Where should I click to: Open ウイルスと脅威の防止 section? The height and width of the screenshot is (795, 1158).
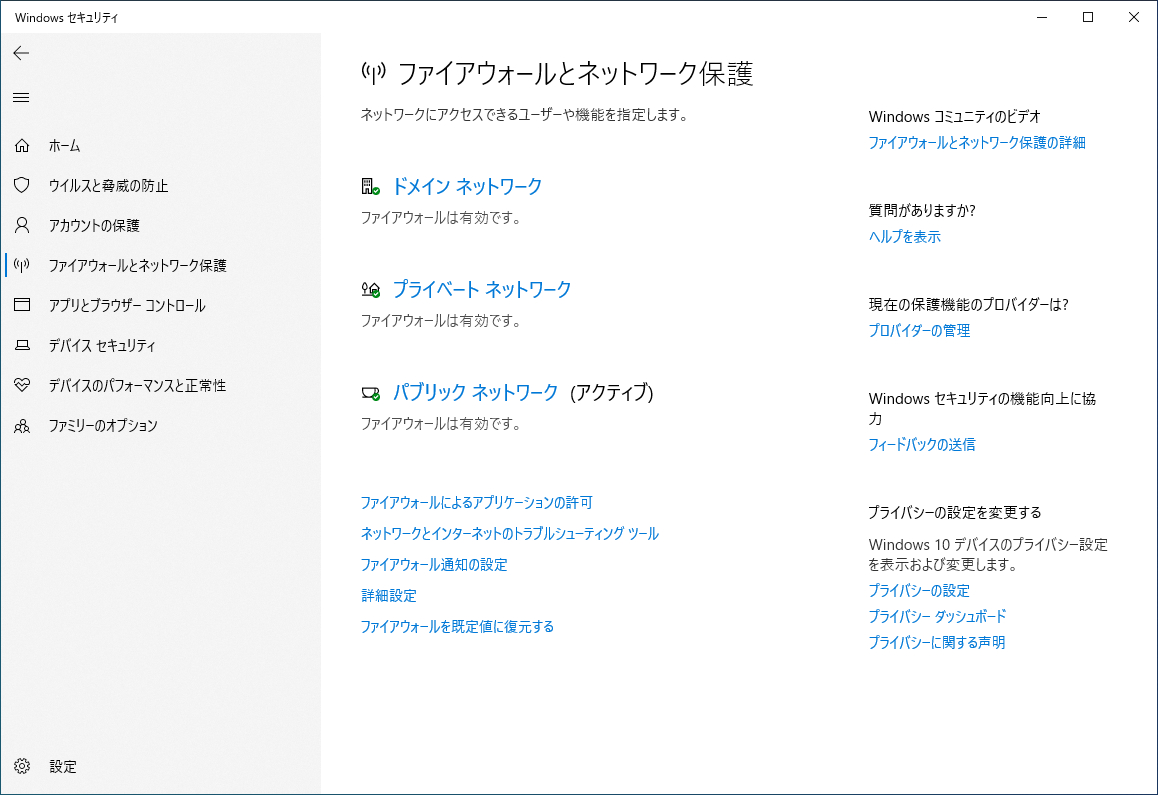(109, 186)
